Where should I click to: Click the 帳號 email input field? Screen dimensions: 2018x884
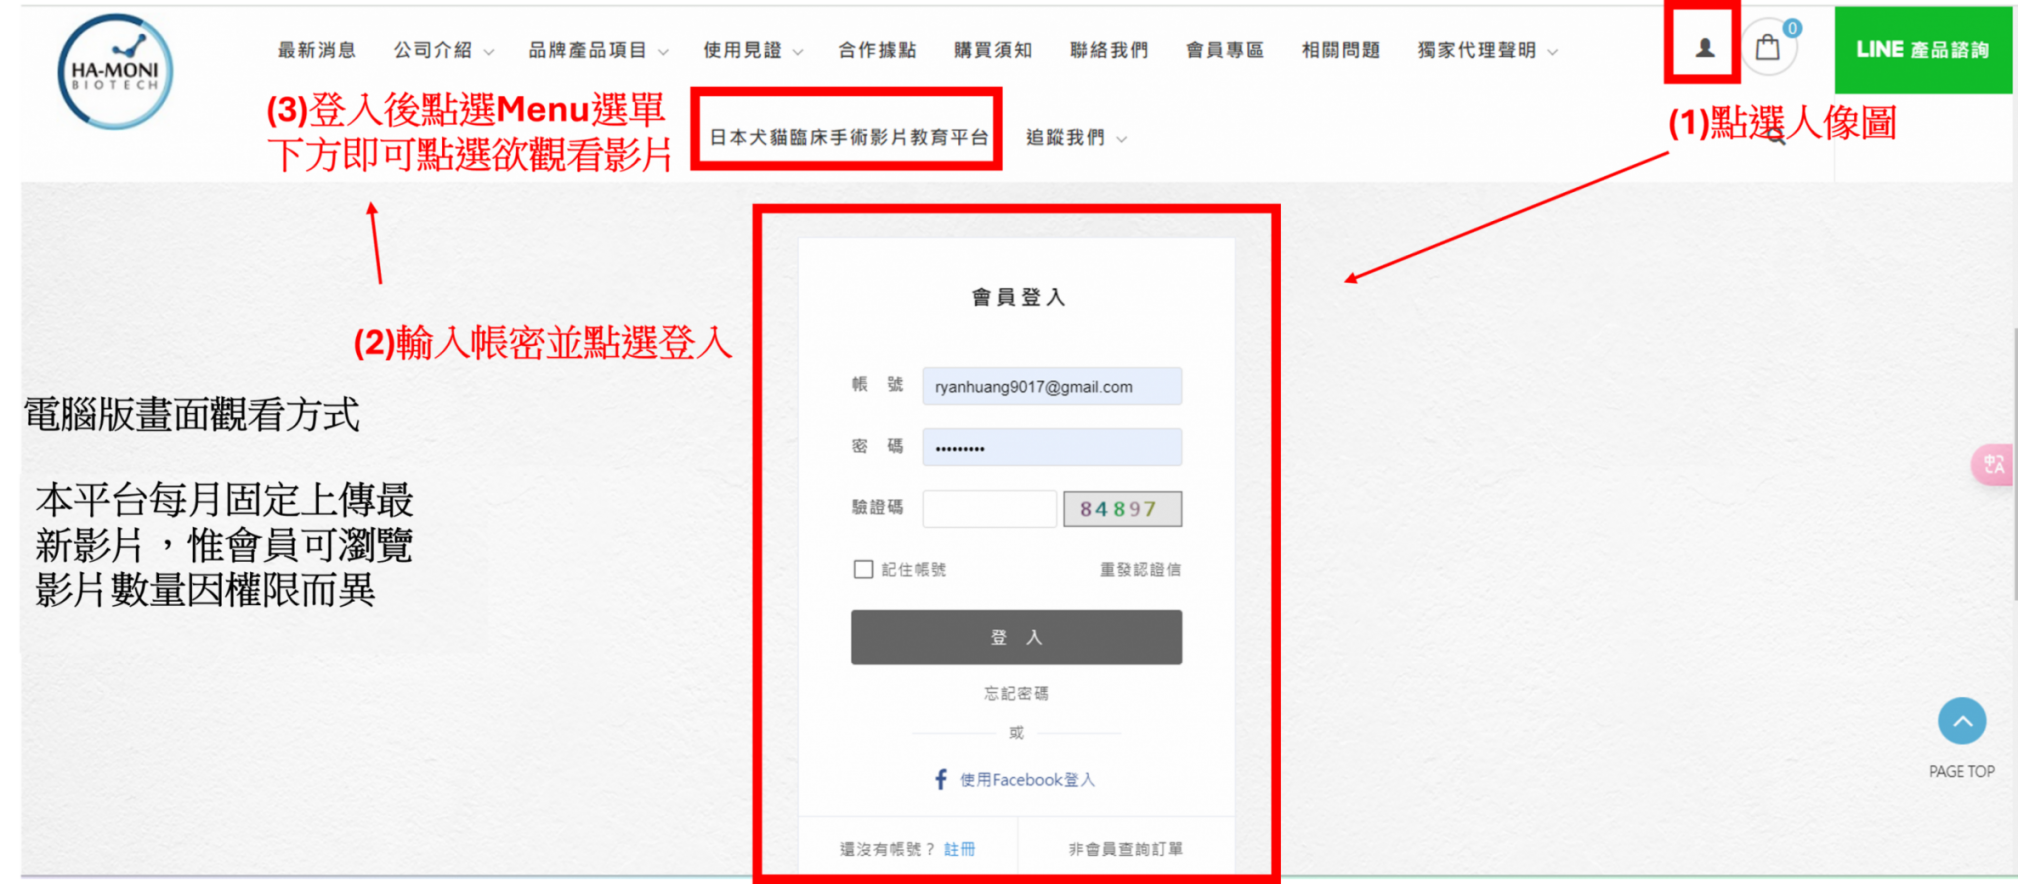[x=1052, y=386]
